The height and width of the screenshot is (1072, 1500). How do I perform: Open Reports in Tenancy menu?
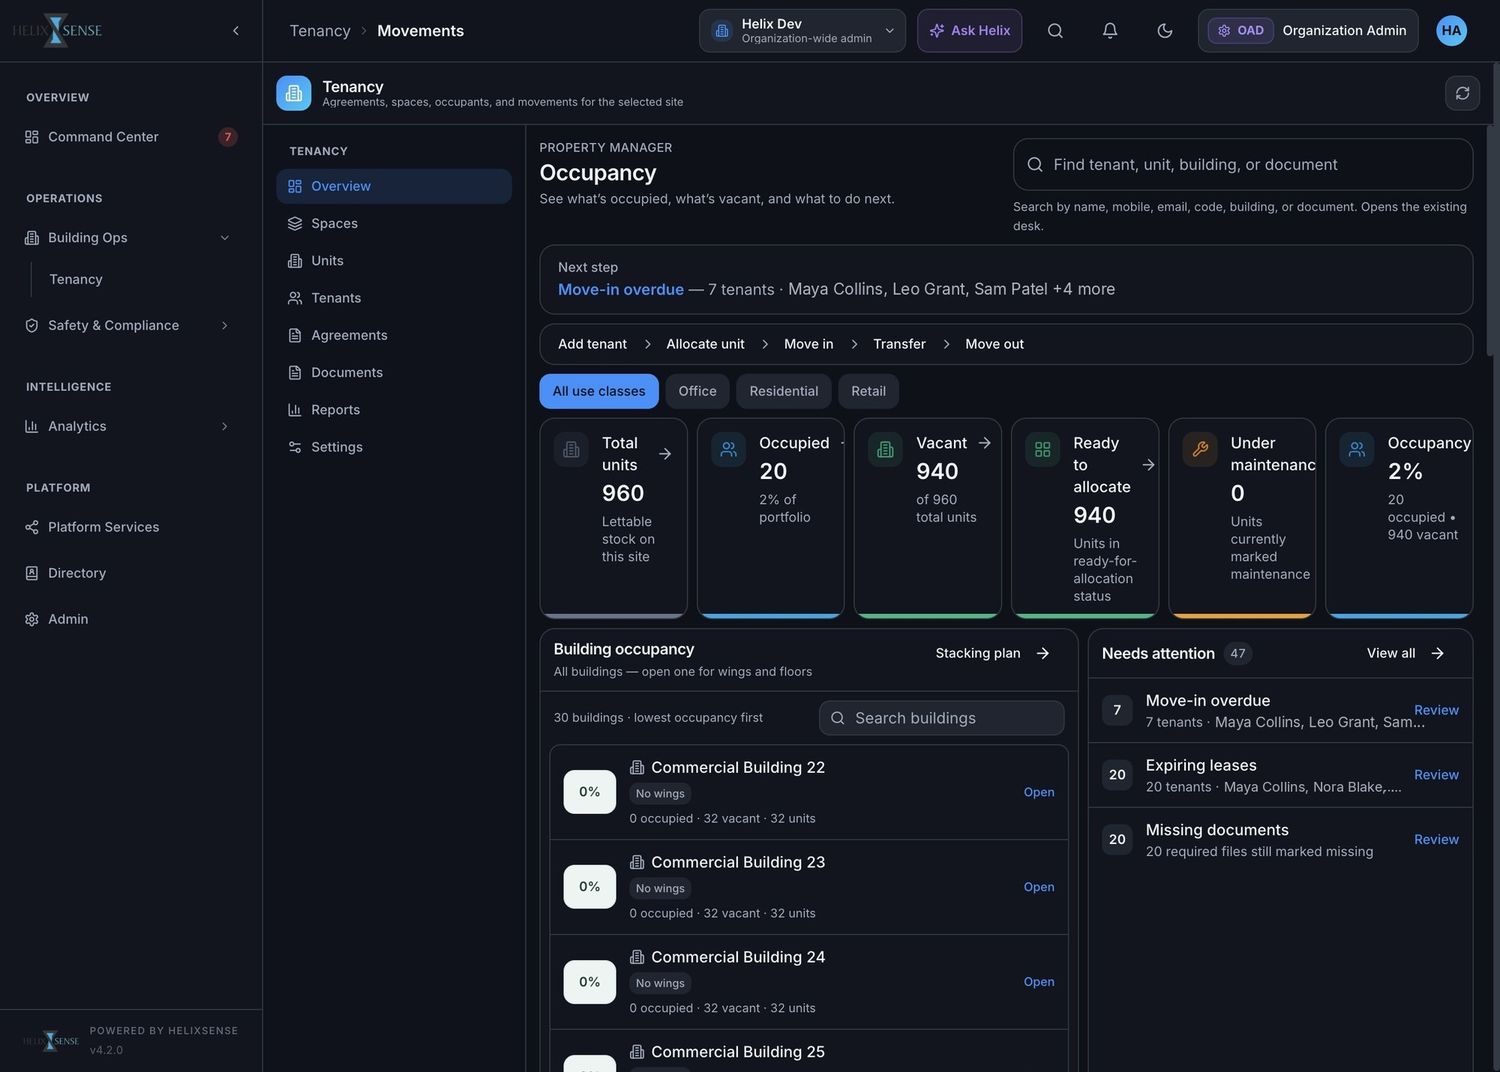click(394, 410)
